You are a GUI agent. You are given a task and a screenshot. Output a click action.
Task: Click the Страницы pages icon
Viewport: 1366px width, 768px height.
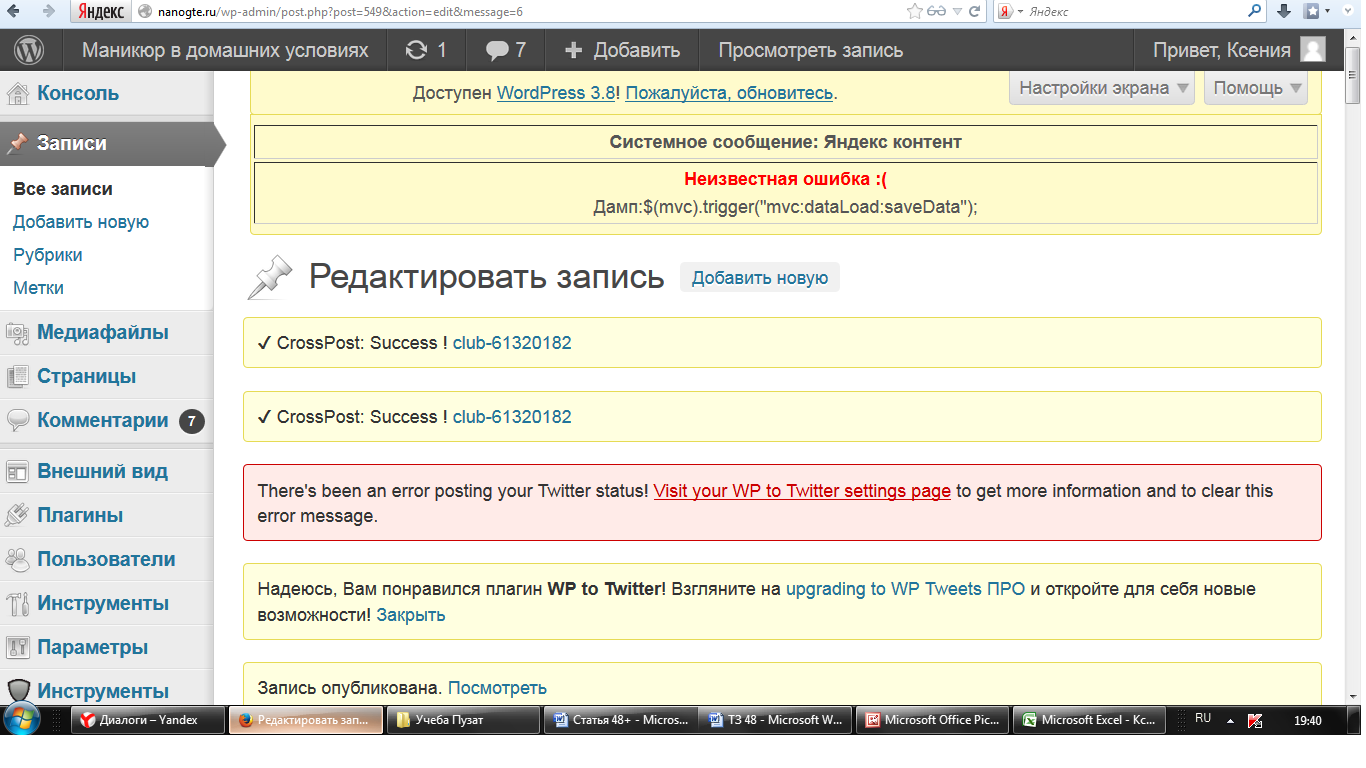[18, 377]
